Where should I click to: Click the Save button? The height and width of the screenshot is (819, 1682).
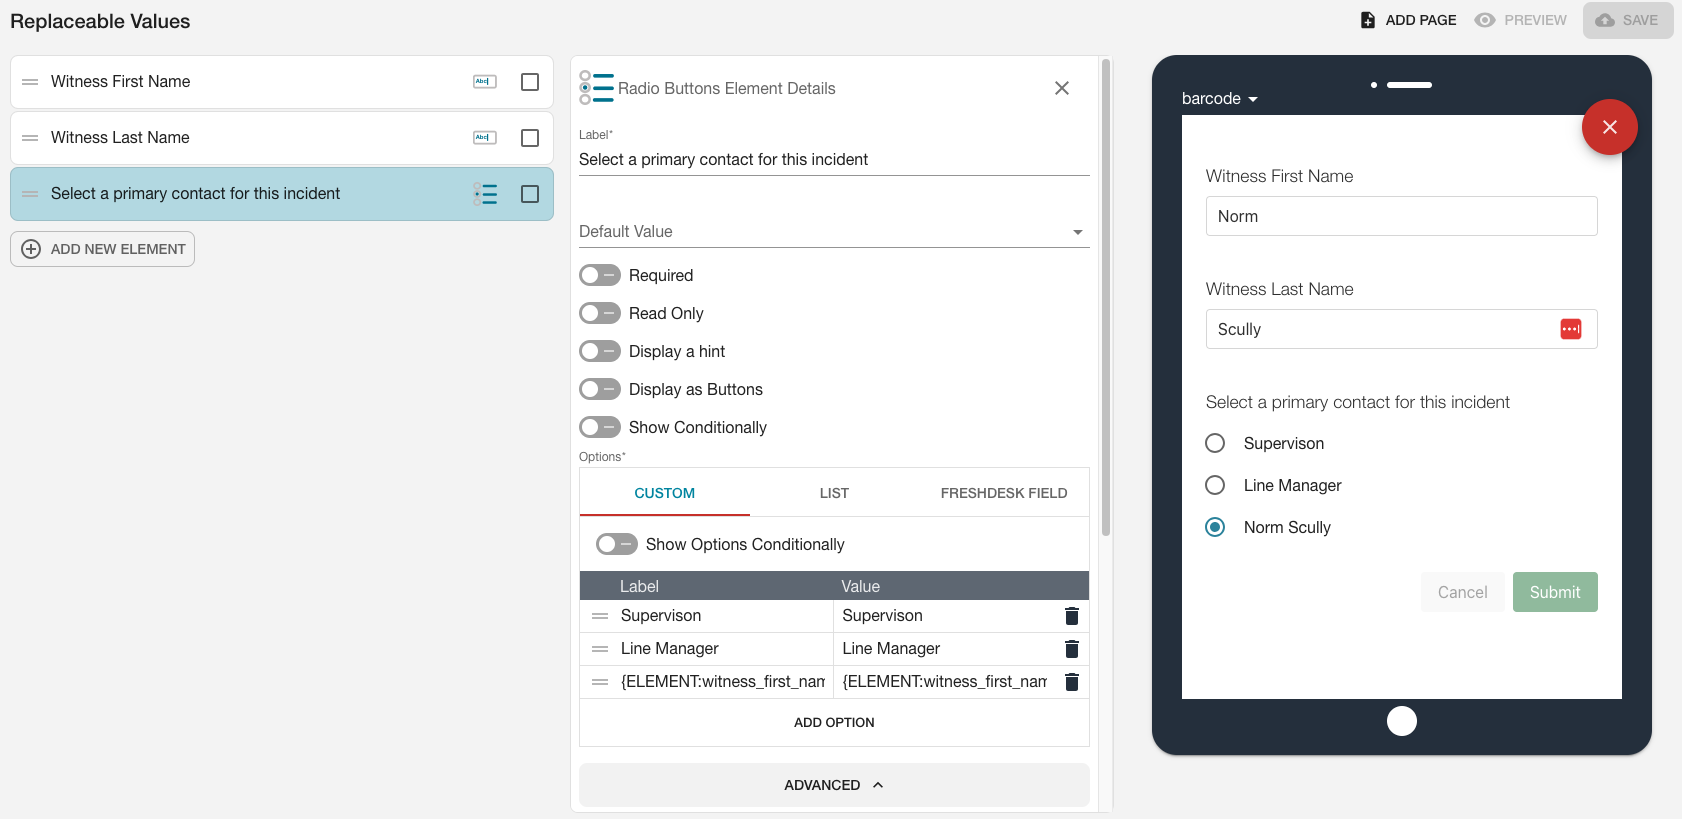tap(1628, 20)
